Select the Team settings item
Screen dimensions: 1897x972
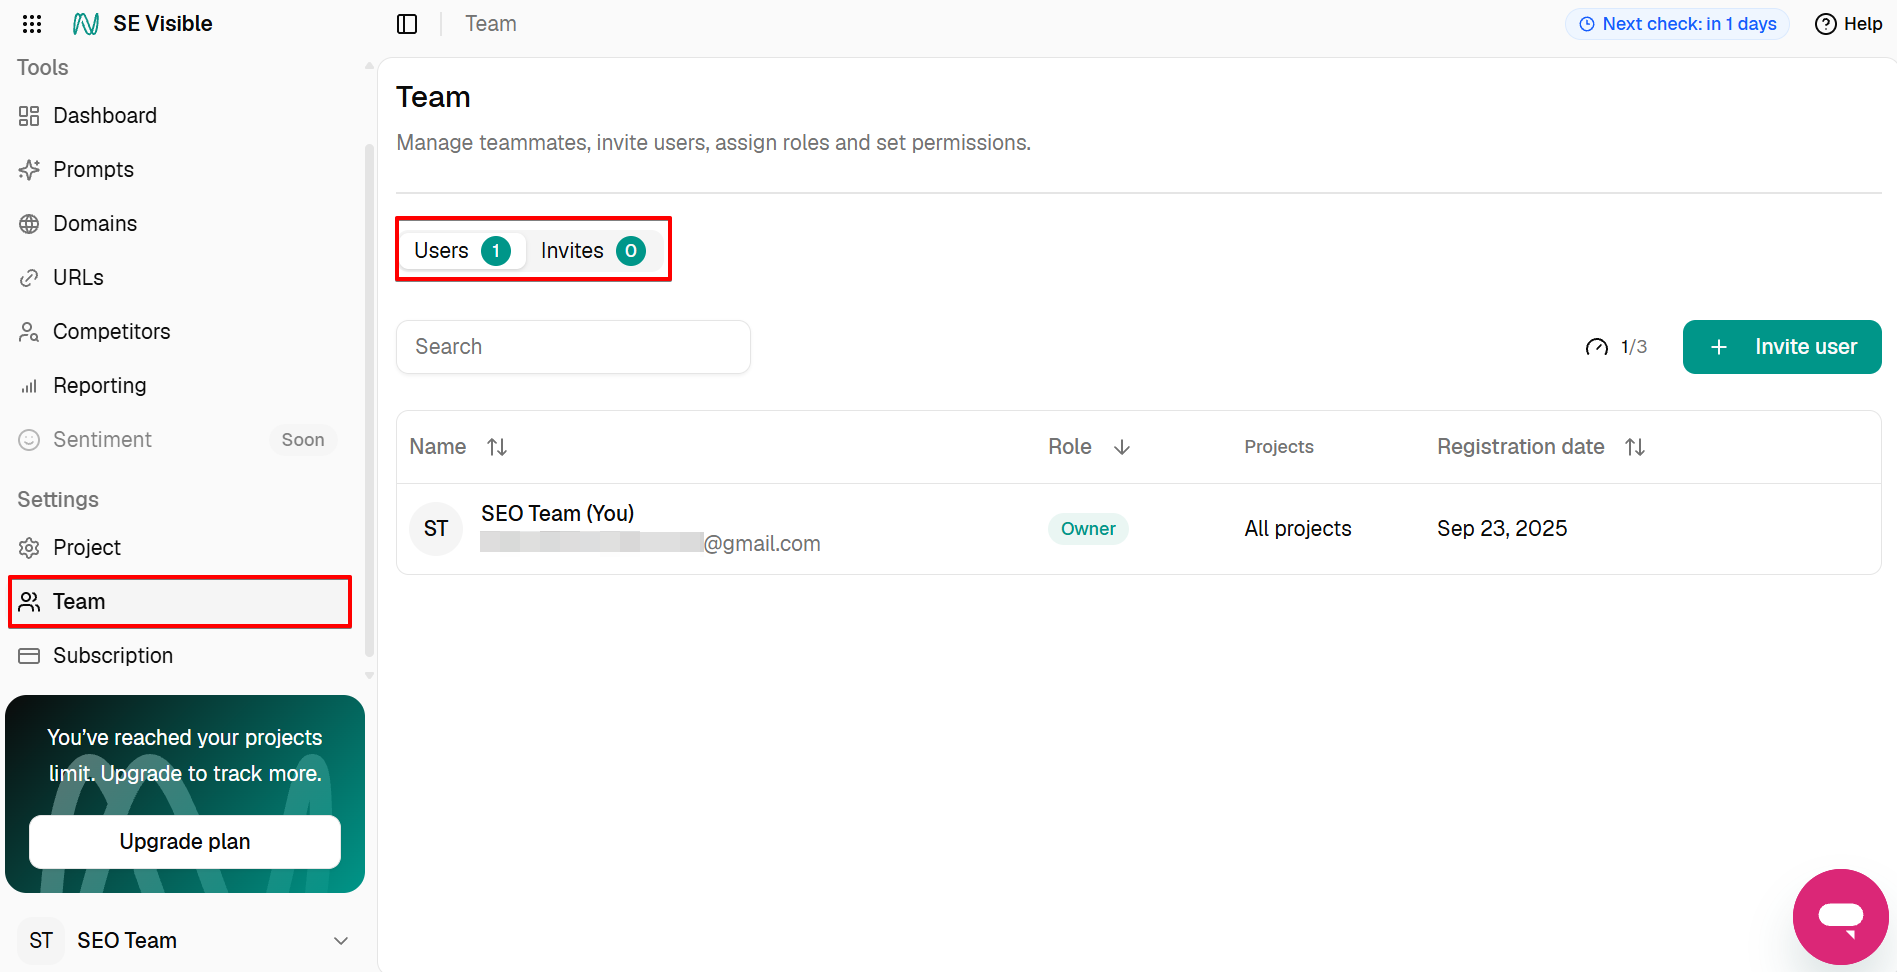(180, 602)
